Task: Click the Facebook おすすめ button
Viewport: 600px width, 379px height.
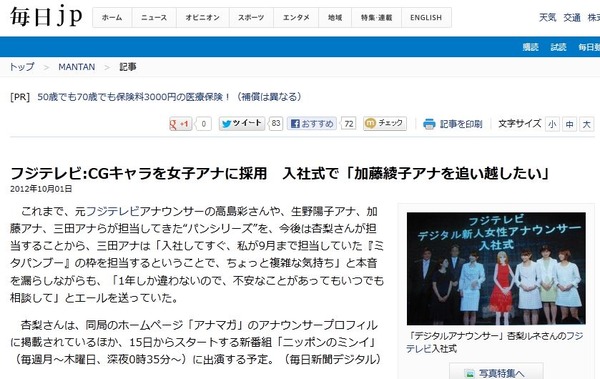Action: click(x=312, y=123)
